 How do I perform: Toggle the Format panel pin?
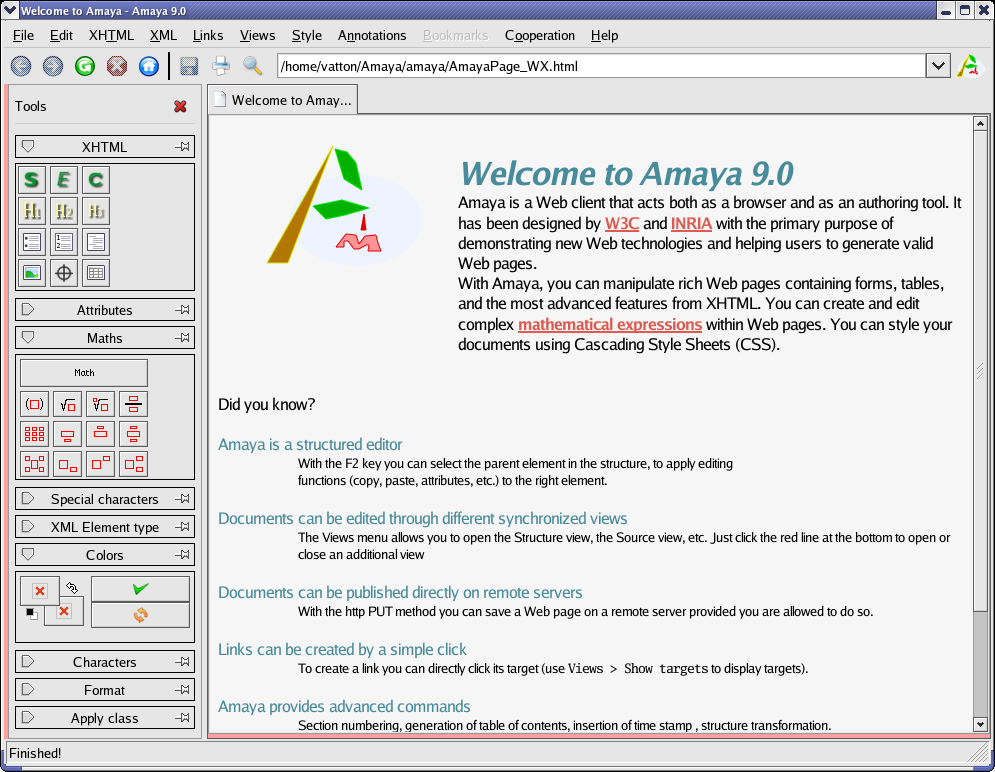pos(182,690)
